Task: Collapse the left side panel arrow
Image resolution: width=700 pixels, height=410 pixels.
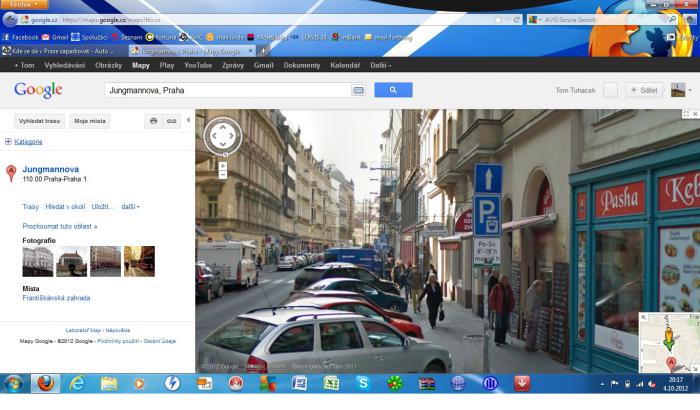Action: coord(188,121)
